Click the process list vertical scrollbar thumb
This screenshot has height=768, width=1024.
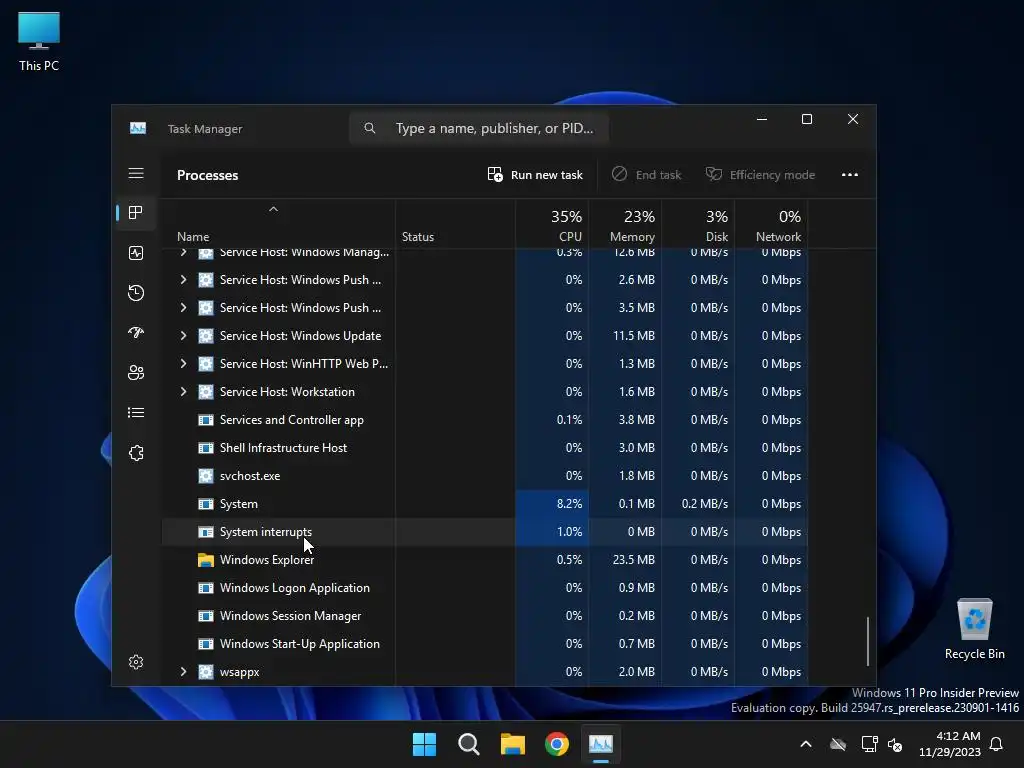868,641
